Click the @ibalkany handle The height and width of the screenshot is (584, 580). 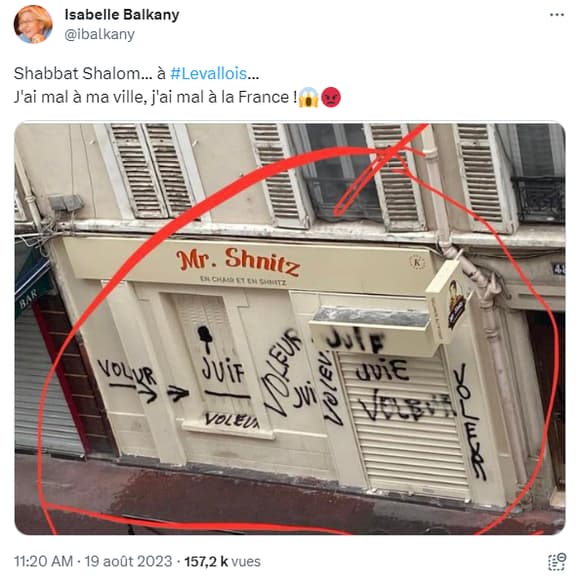tap(99, 34)
